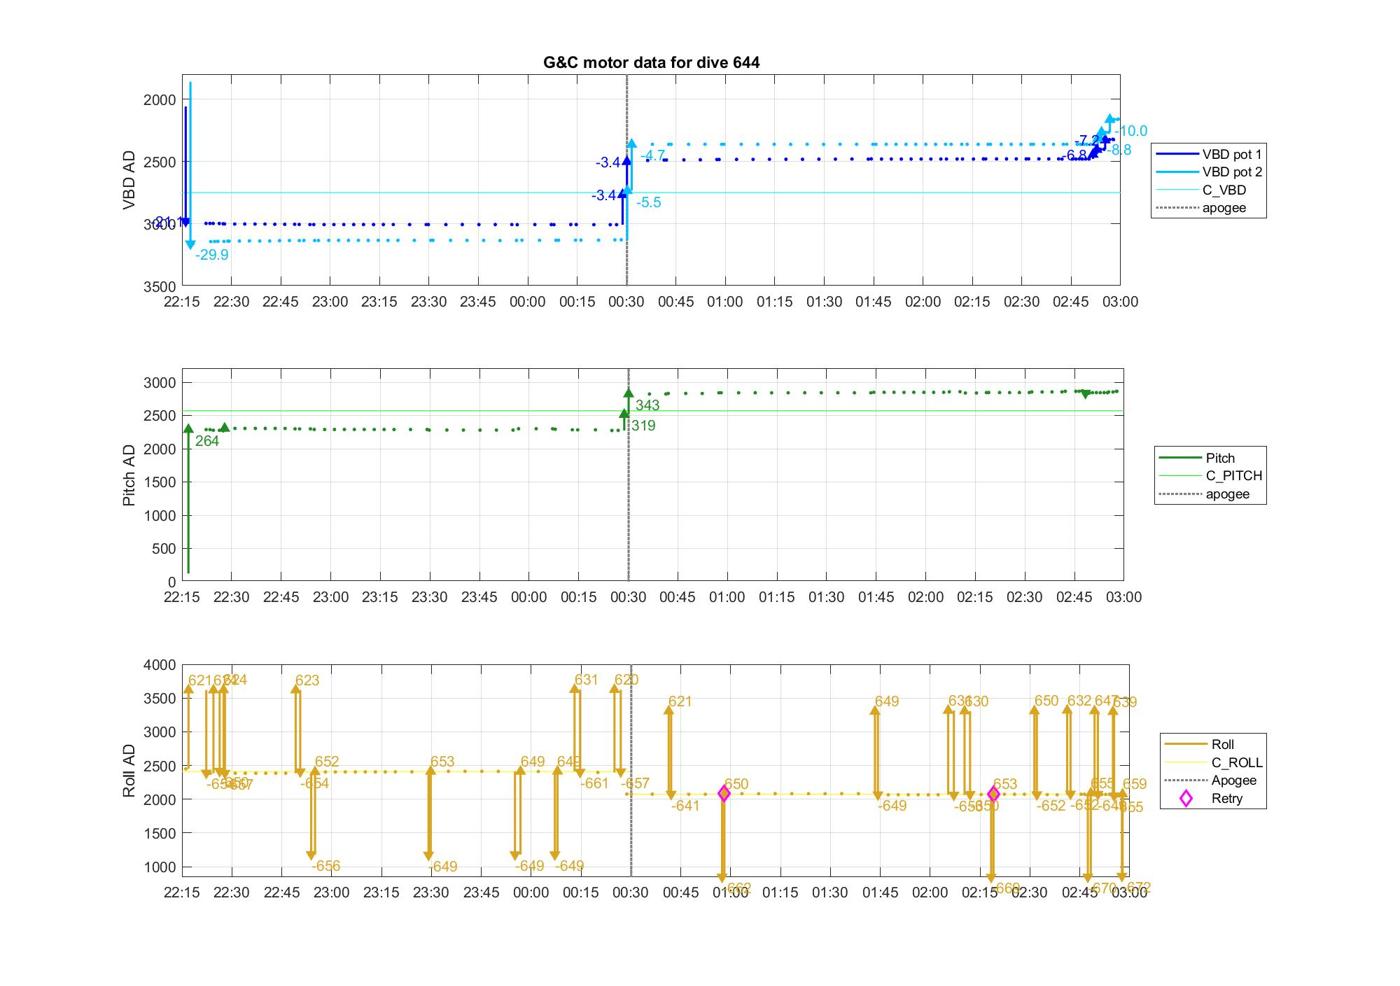Select the 'Pitch' legend entry

click(x=1220, y=458)
